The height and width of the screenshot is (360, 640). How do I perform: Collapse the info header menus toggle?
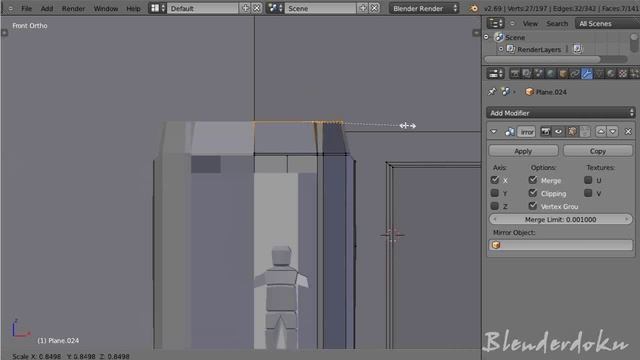click(x=10, y=8)
